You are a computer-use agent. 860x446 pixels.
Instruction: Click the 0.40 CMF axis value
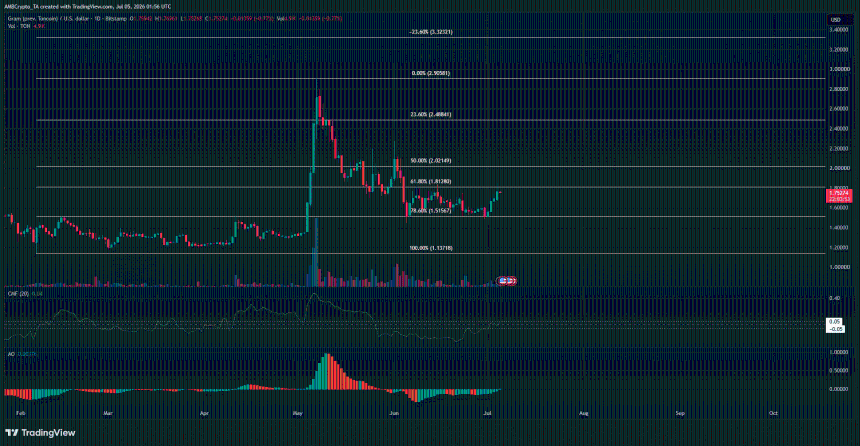click(835, 298)
